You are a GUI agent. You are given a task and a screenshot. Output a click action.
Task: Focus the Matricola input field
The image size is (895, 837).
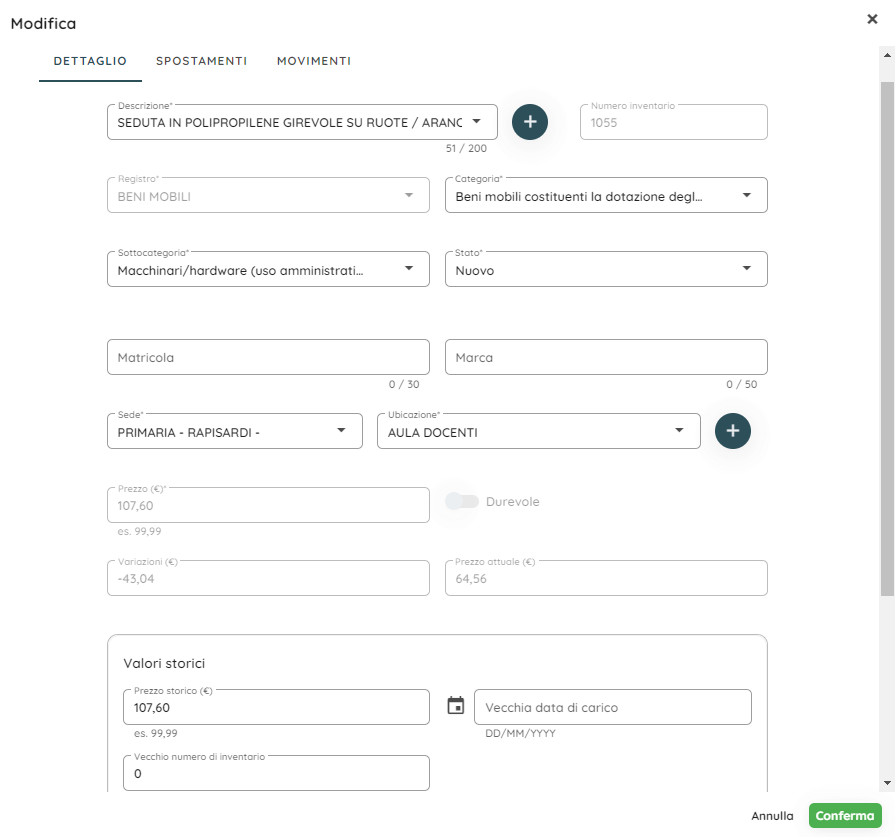(x=268, y=357)
